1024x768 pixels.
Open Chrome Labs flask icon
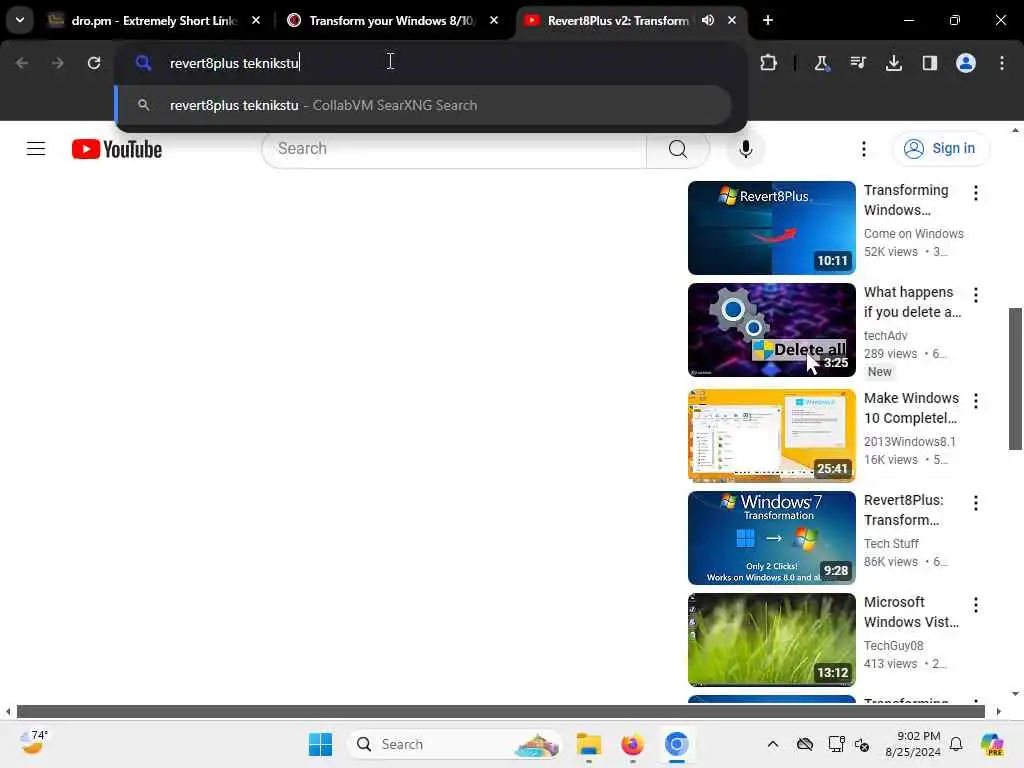[x=822, y=63]
